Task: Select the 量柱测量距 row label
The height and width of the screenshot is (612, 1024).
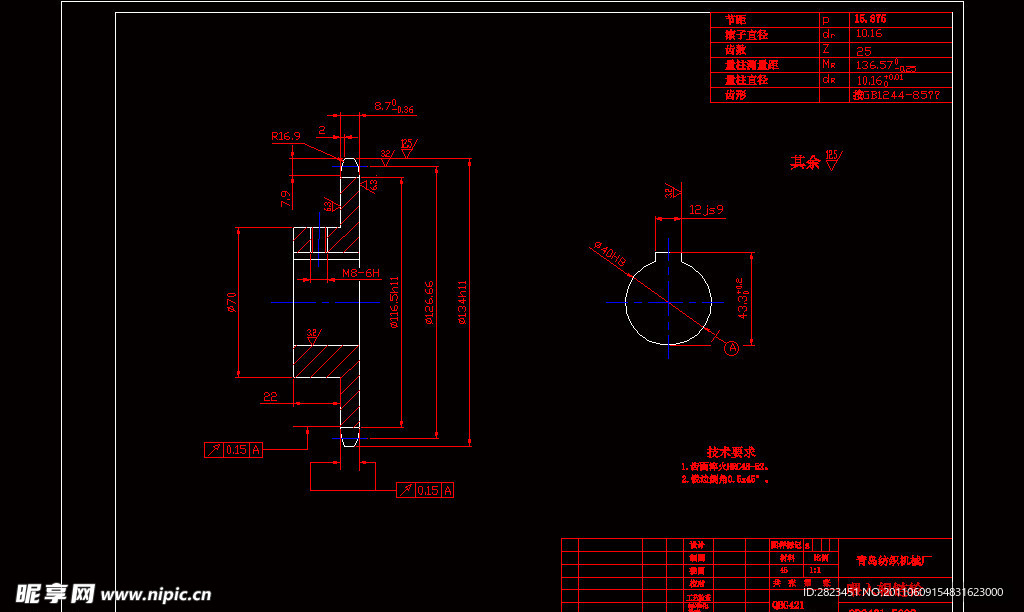Action: pyautogui.click(x=752, y=65)
